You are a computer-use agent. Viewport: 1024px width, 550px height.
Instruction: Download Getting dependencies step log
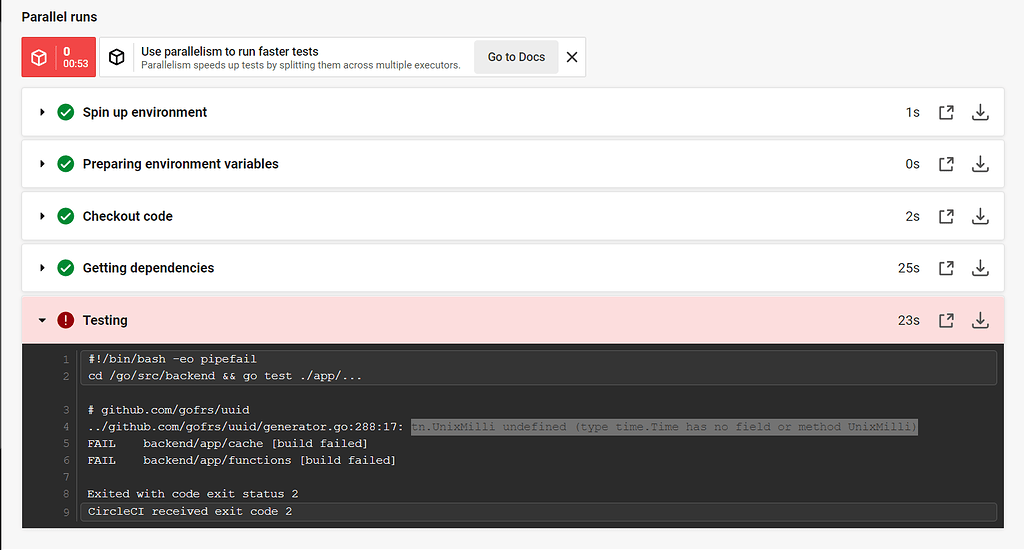980,268
